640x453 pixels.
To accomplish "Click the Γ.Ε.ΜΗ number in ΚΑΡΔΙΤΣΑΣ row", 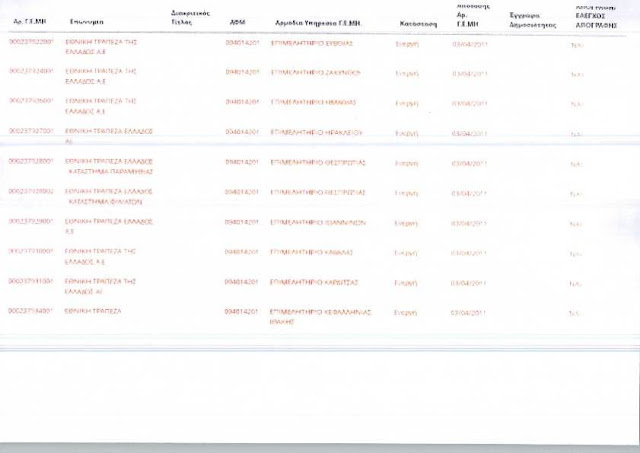I will (31, 281).
